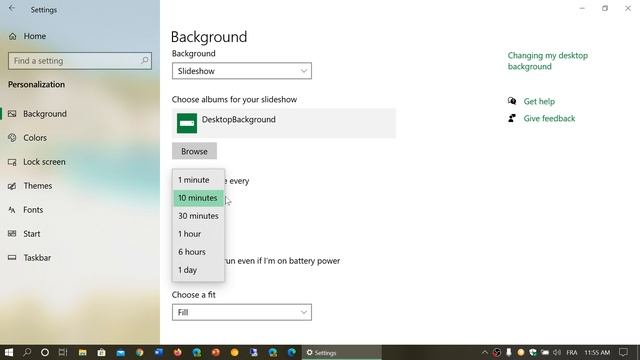
Task: Open the Taskbar settings page
Action: (37, 258)
